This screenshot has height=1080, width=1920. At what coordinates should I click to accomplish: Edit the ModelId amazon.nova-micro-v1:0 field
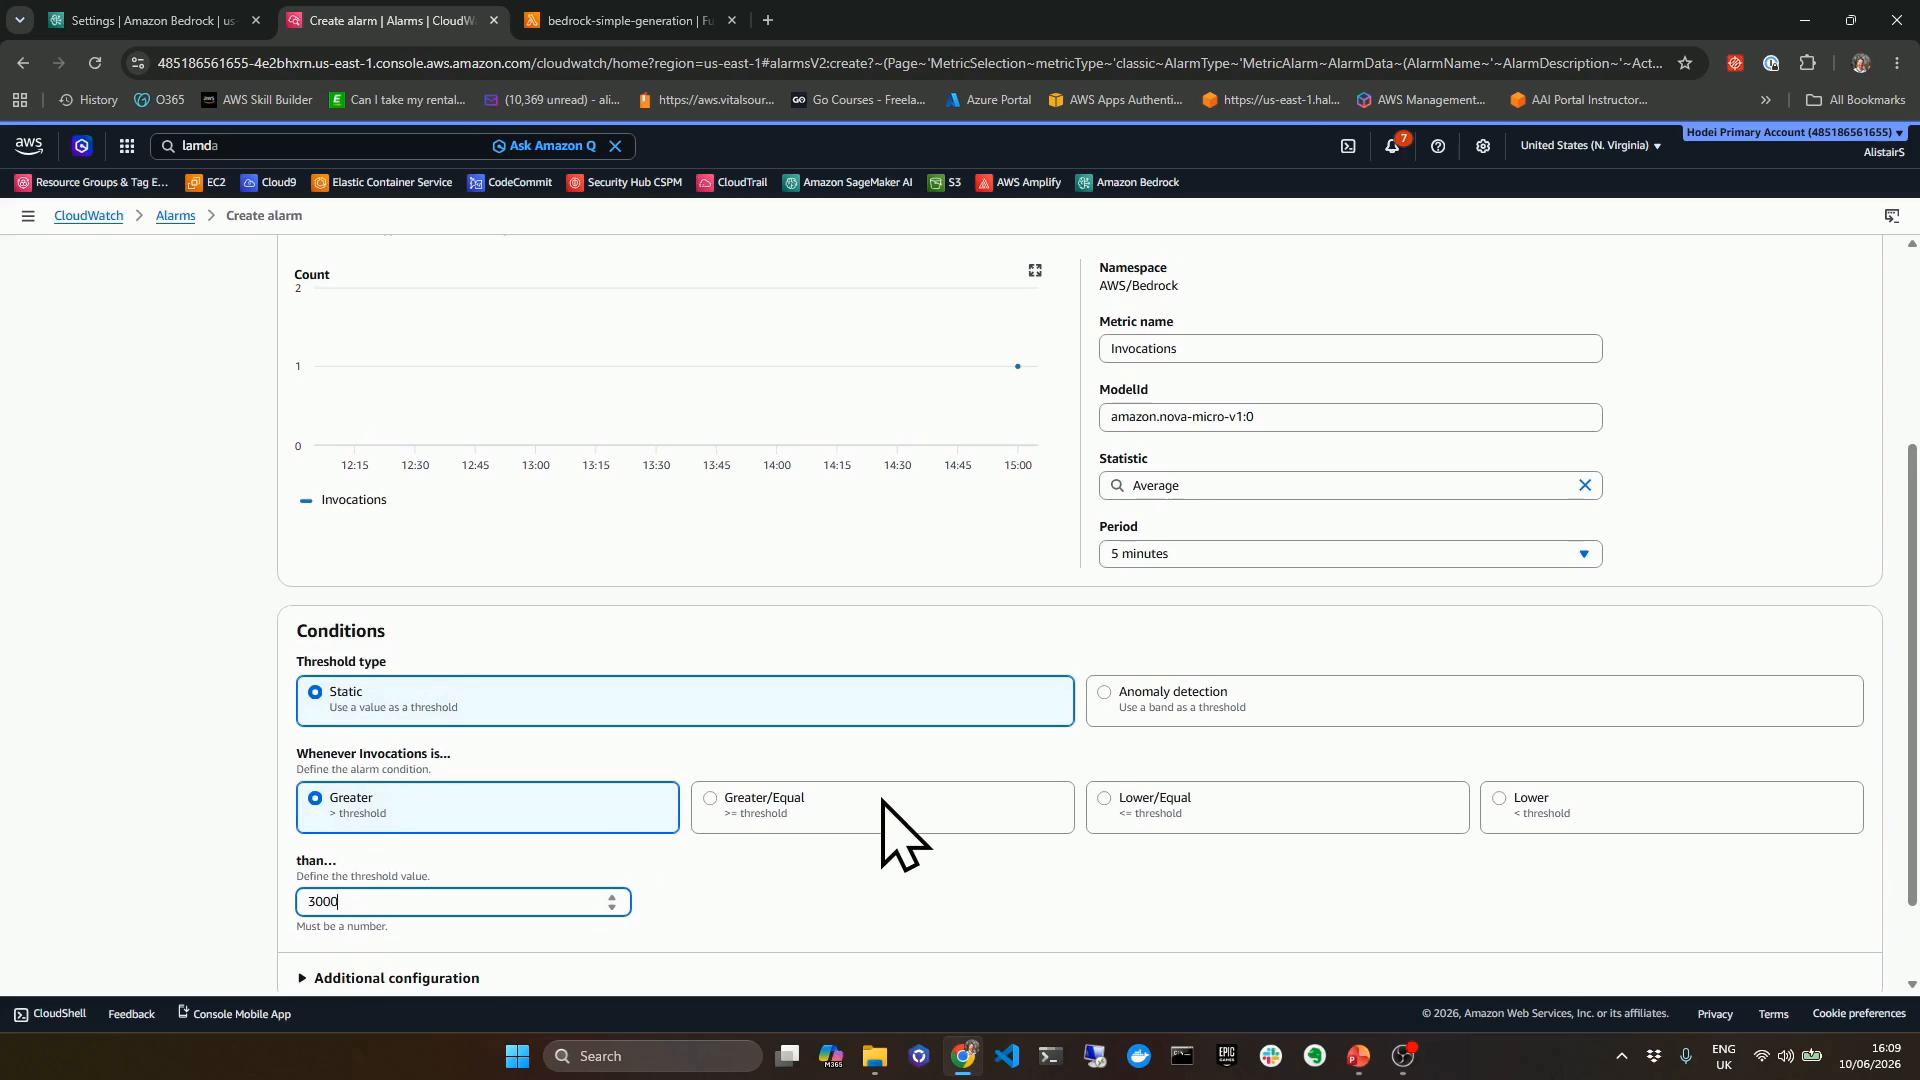(x=1350, y=417)
